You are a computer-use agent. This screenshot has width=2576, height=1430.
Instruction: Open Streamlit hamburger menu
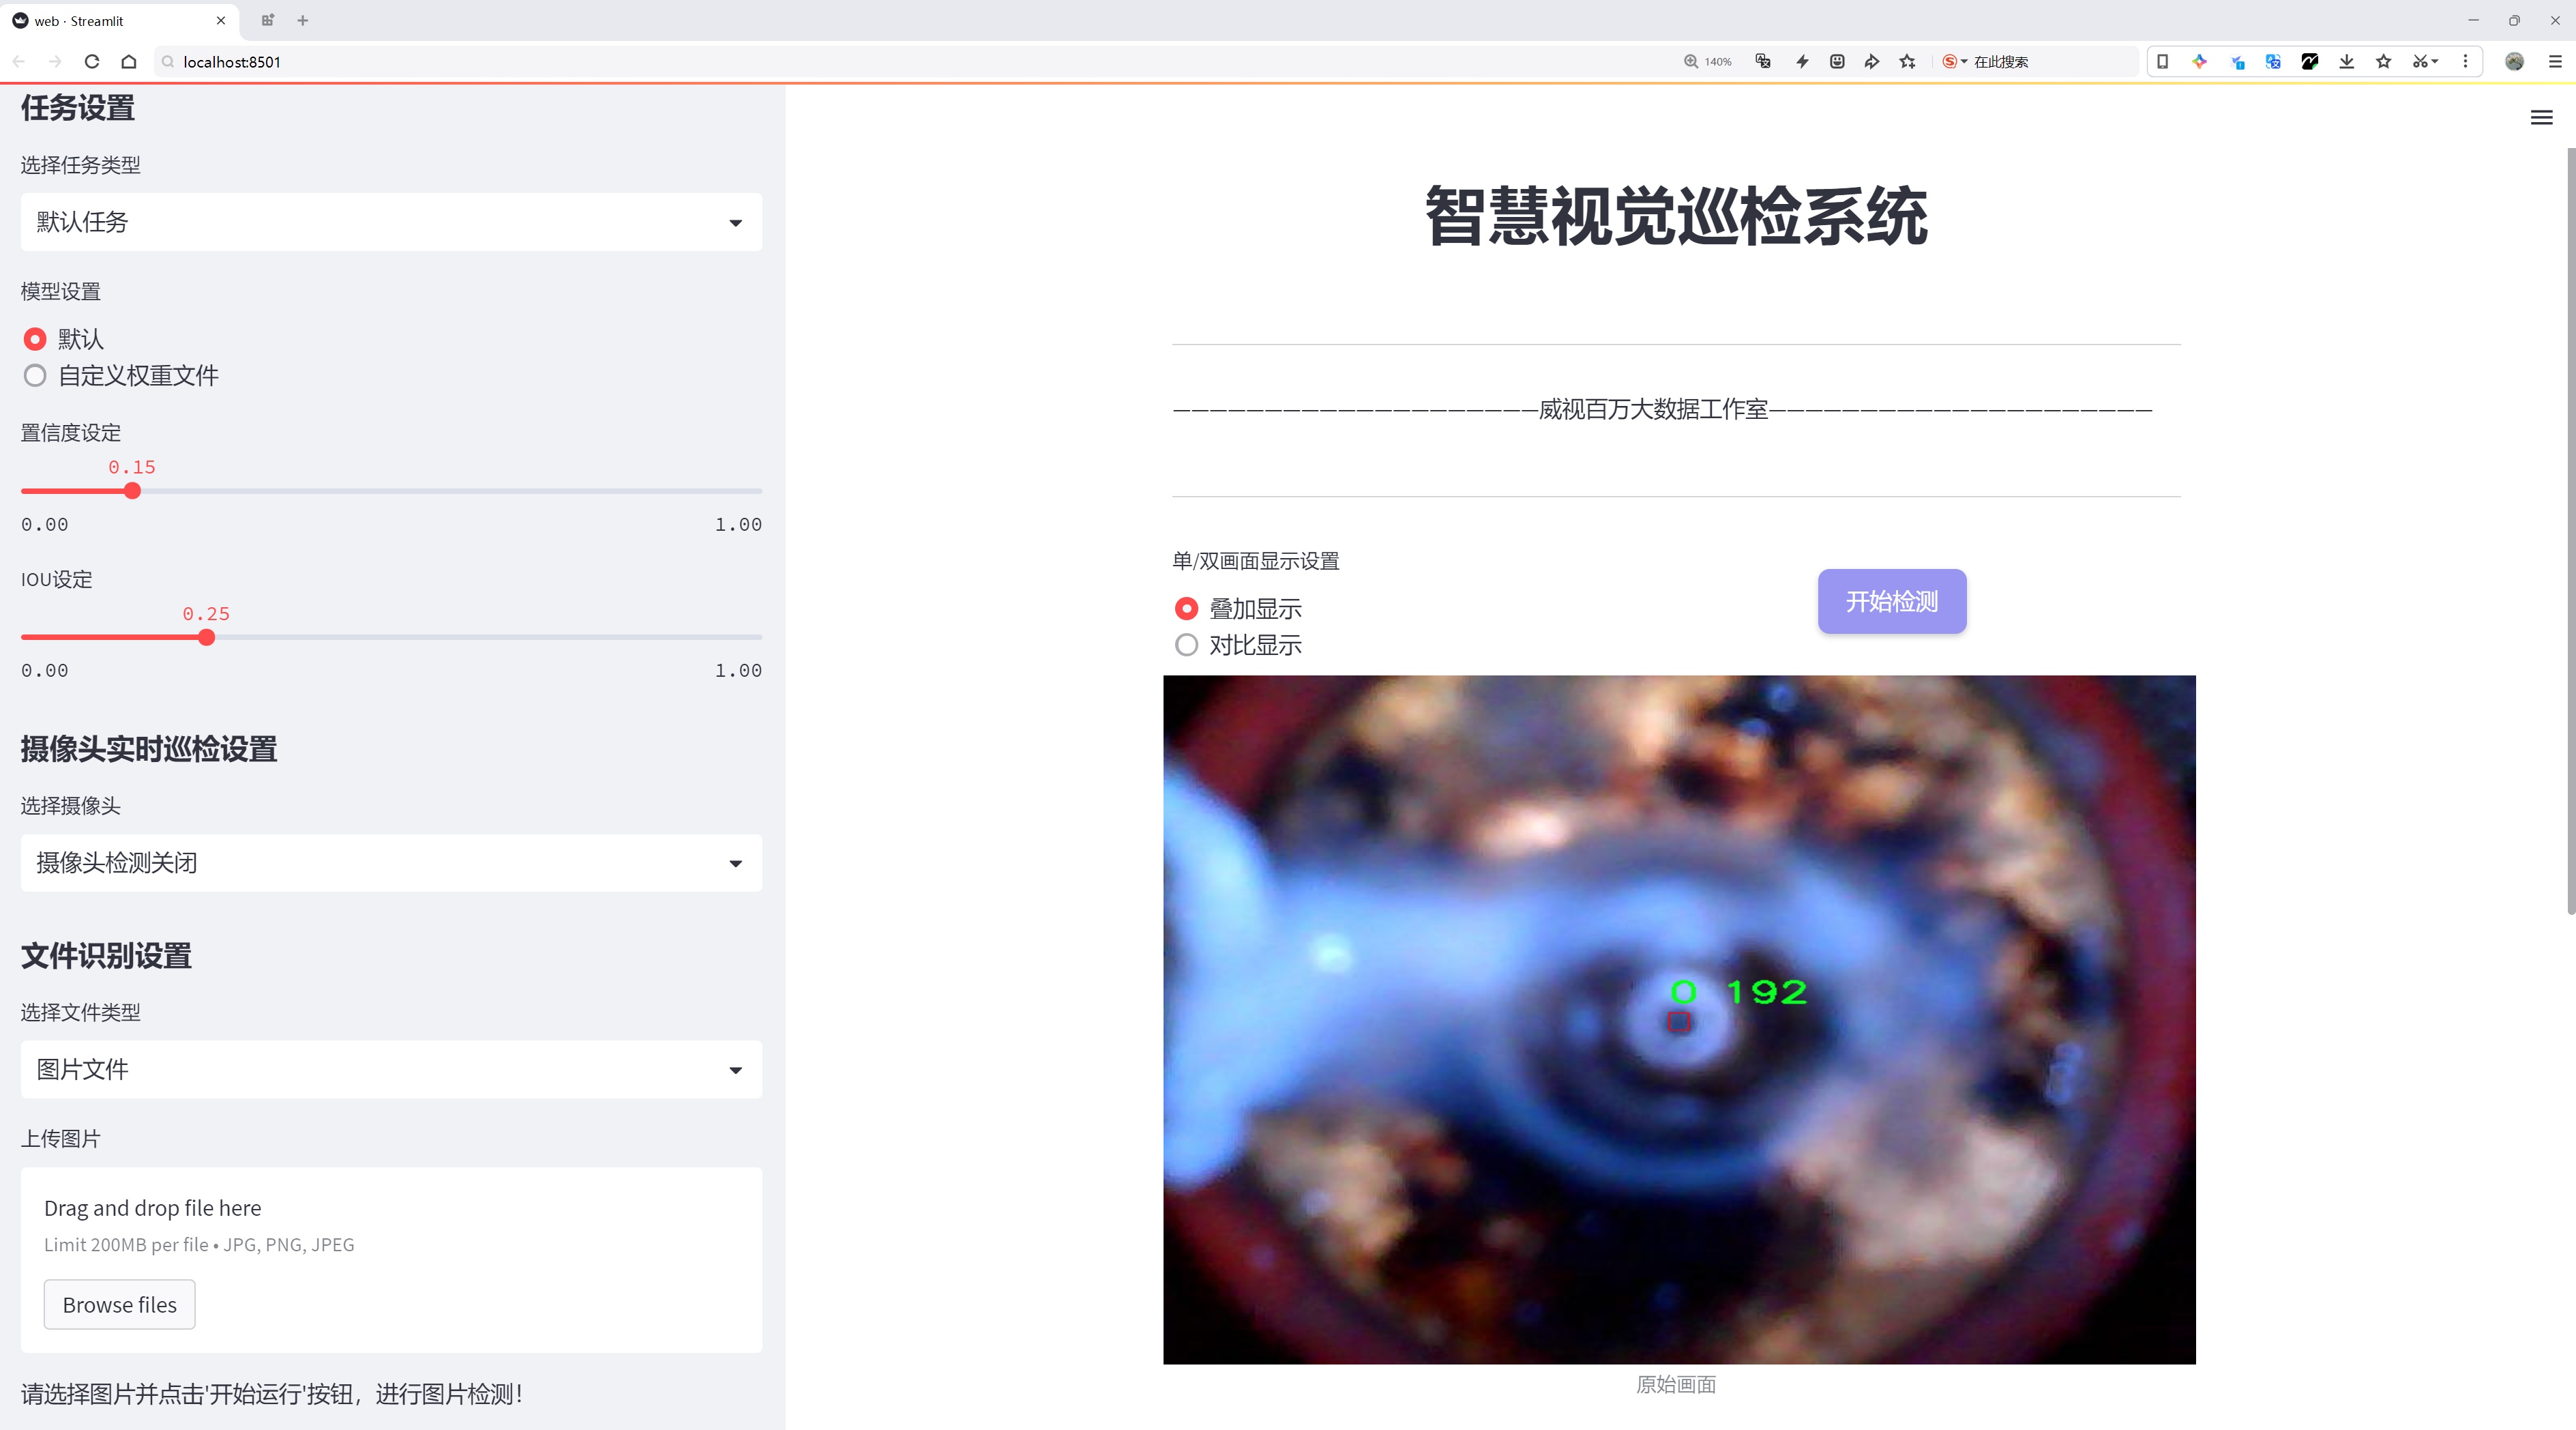coord(2541,117)
